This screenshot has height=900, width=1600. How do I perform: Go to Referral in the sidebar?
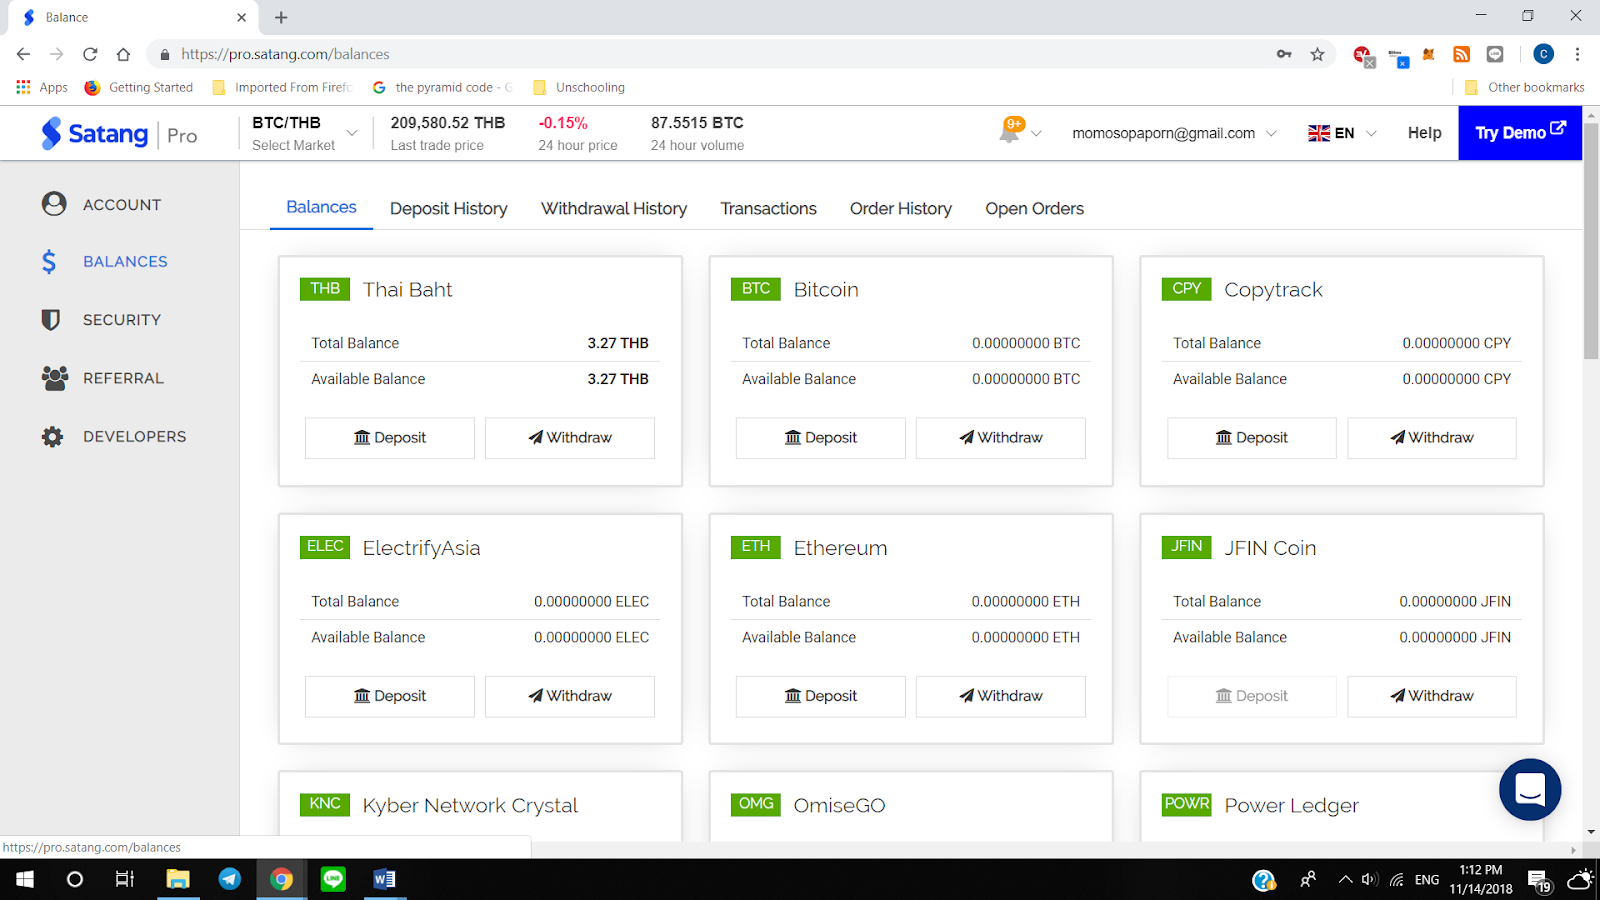123,378
